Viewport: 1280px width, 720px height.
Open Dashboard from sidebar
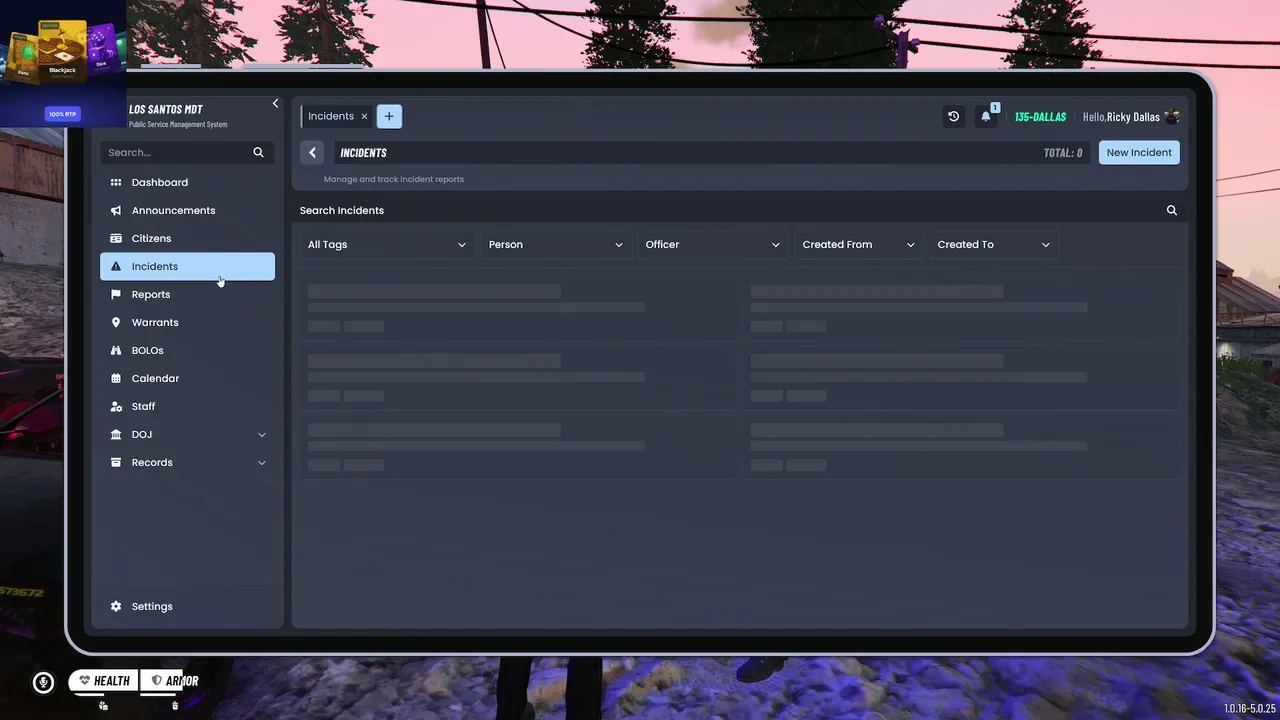tap(187, 182)
